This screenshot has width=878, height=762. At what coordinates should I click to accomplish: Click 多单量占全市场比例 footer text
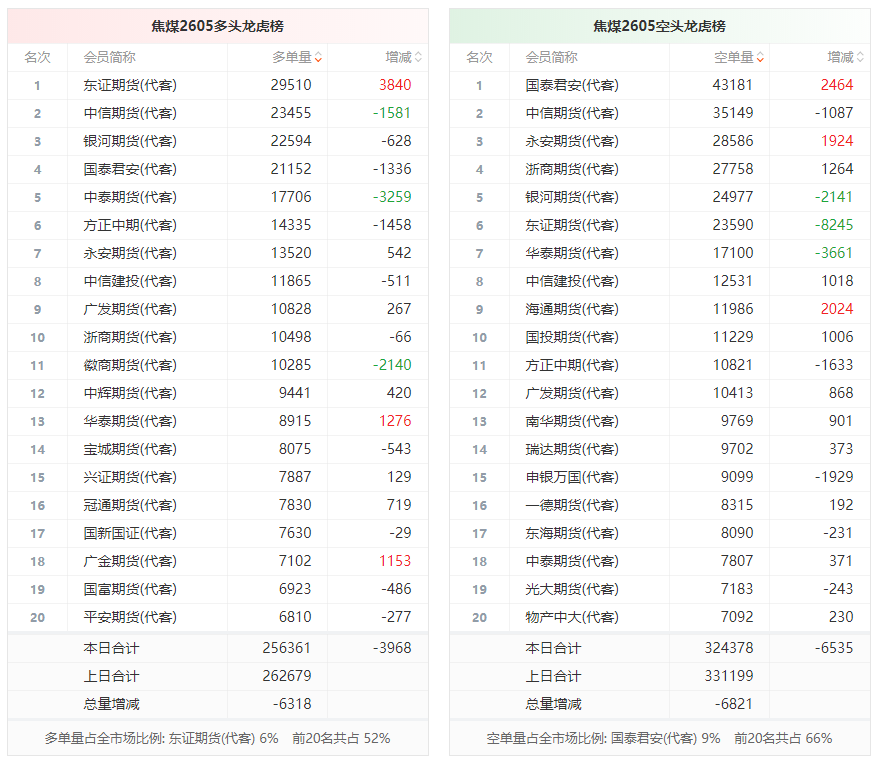(x=161, y=738)
